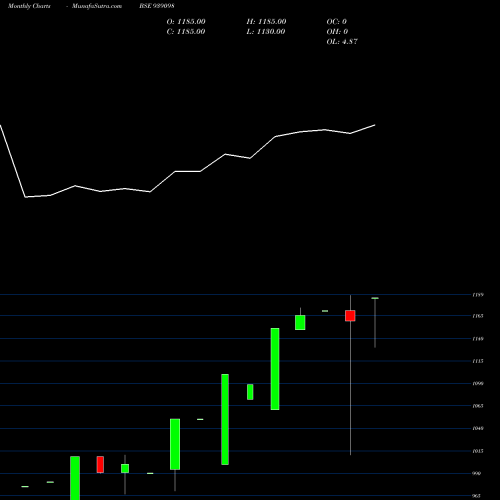Click the "MunafaSutra.com" label
500x500 pixels.
(97, 6)
